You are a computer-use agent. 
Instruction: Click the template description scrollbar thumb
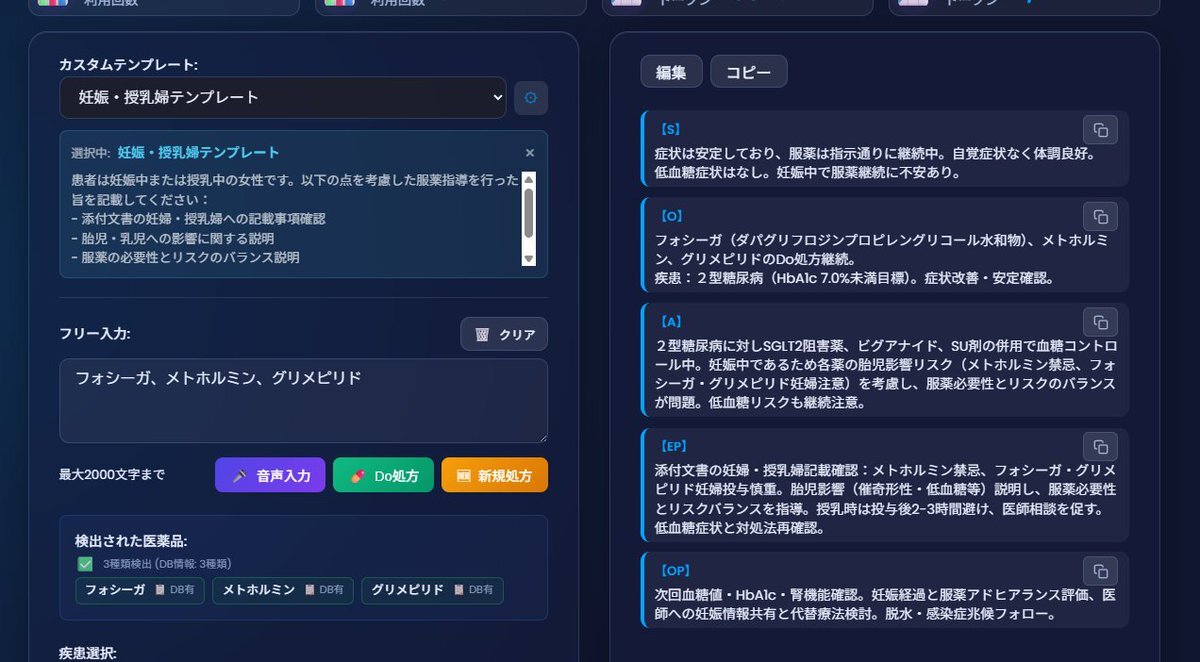(x=529, y=212)
